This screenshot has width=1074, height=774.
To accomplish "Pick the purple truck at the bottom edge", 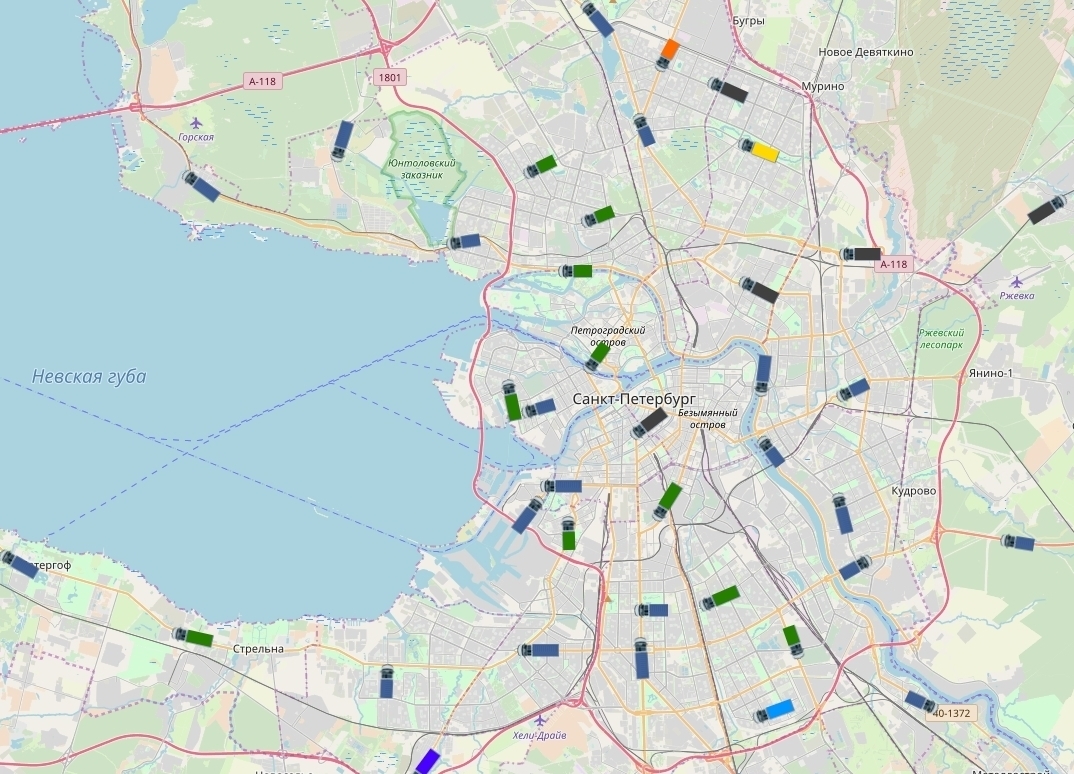I will pos(426,762).
